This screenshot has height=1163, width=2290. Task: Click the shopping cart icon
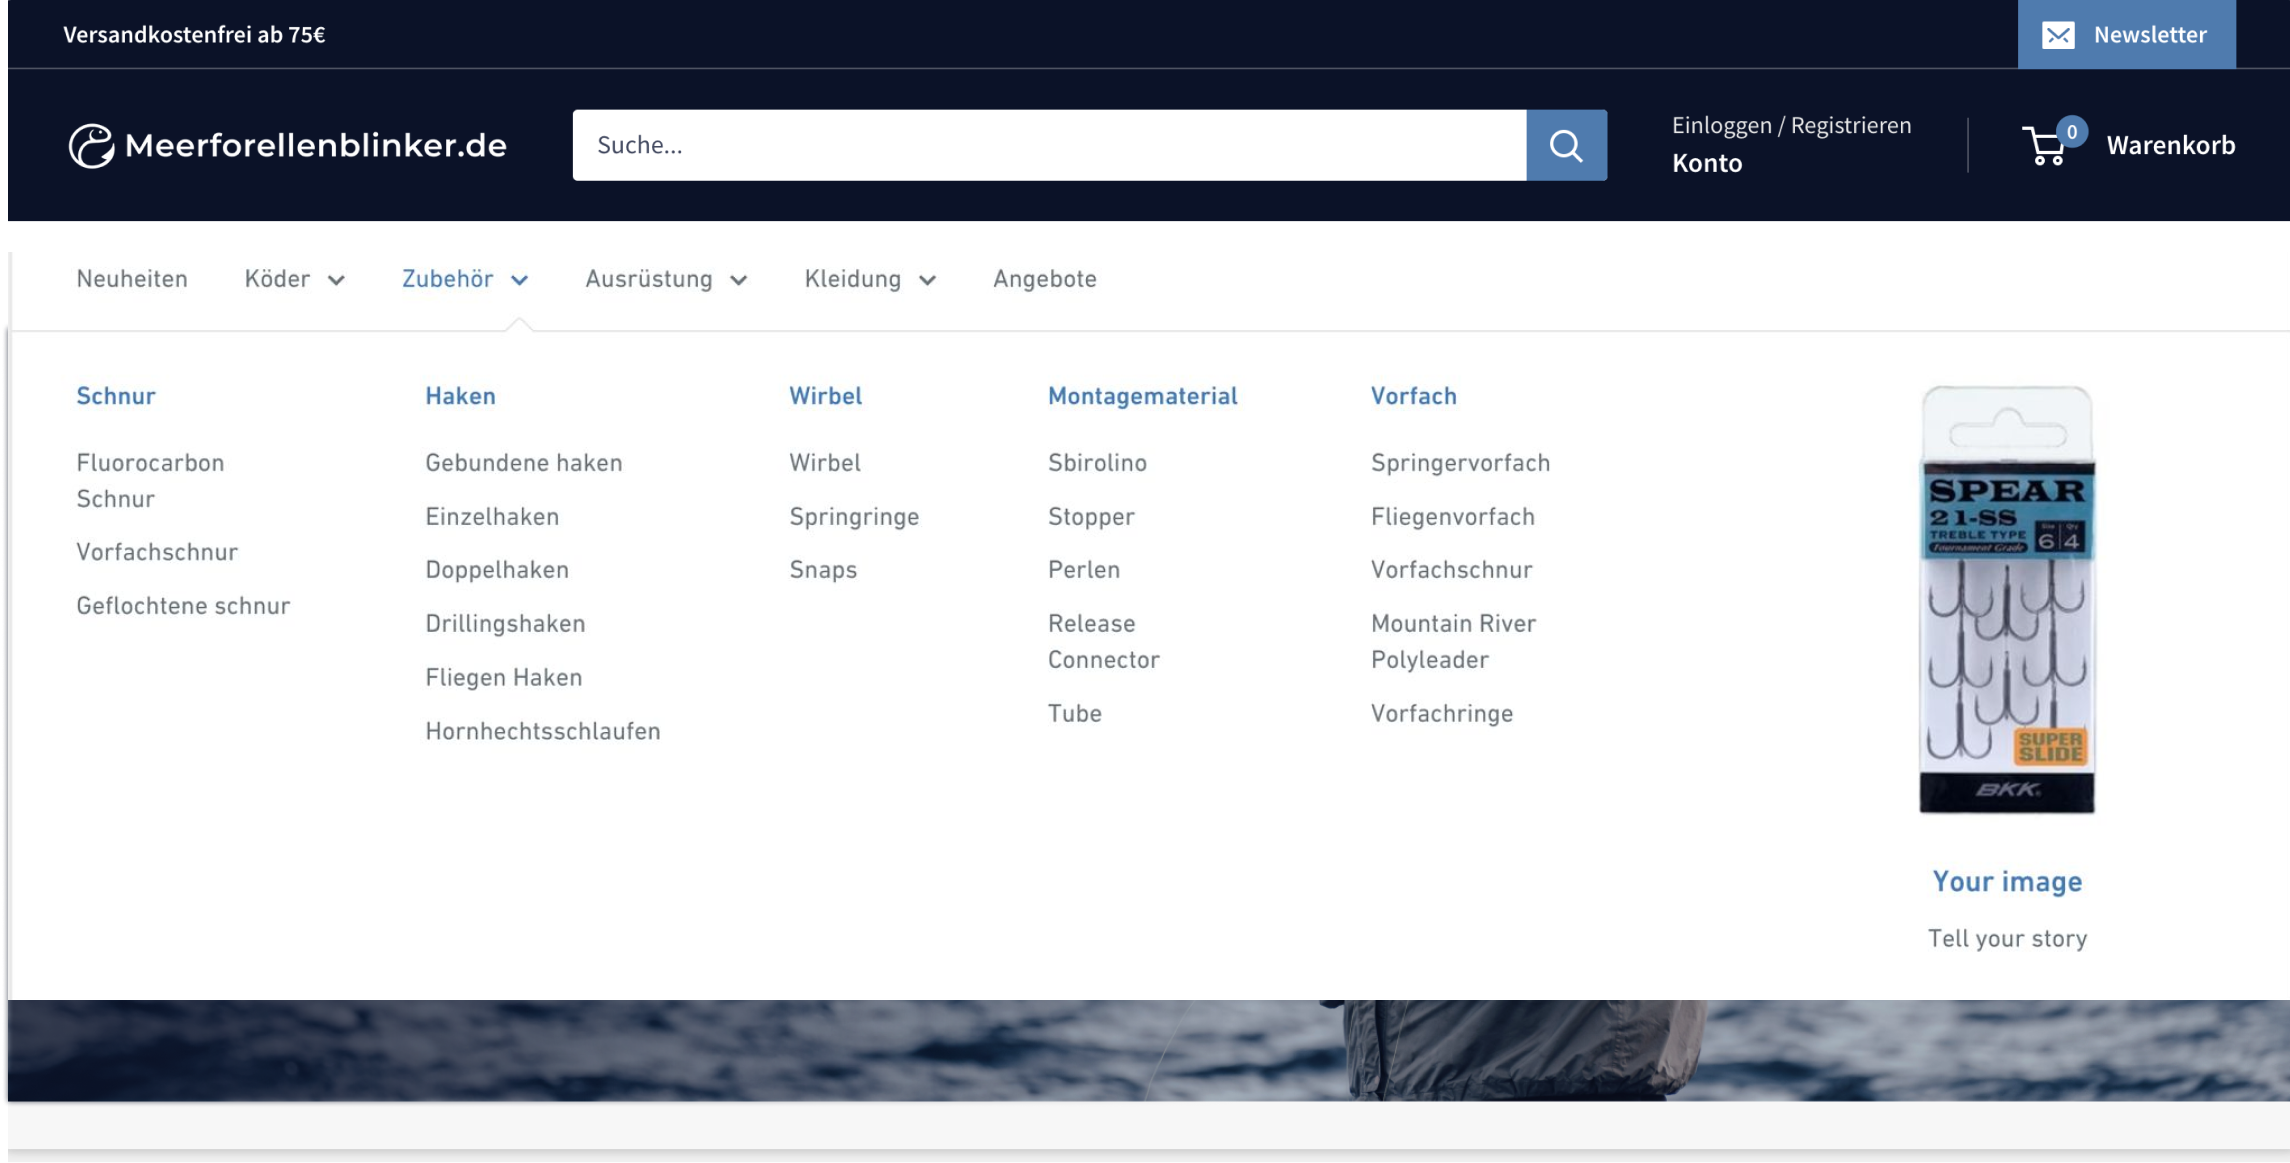(2047, 144)
